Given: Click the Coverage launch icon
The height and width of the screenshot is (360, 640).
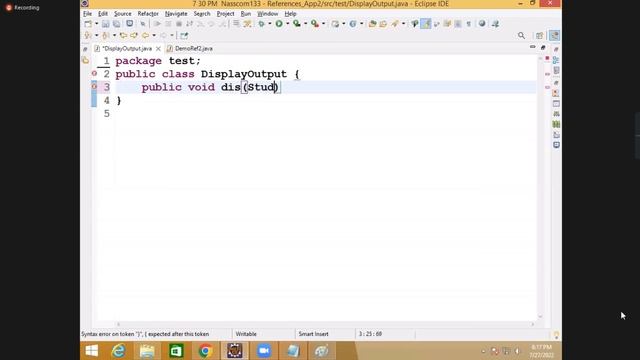Looking at the screenshot, I should (x=297, y=24).
